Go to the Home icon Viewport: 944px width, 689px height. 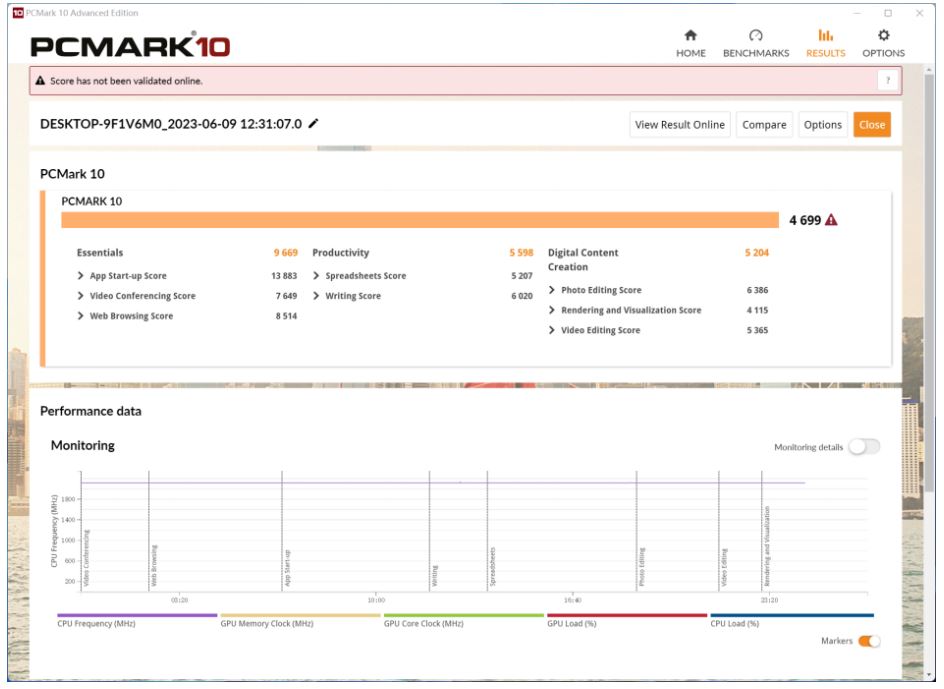point(690,35)
